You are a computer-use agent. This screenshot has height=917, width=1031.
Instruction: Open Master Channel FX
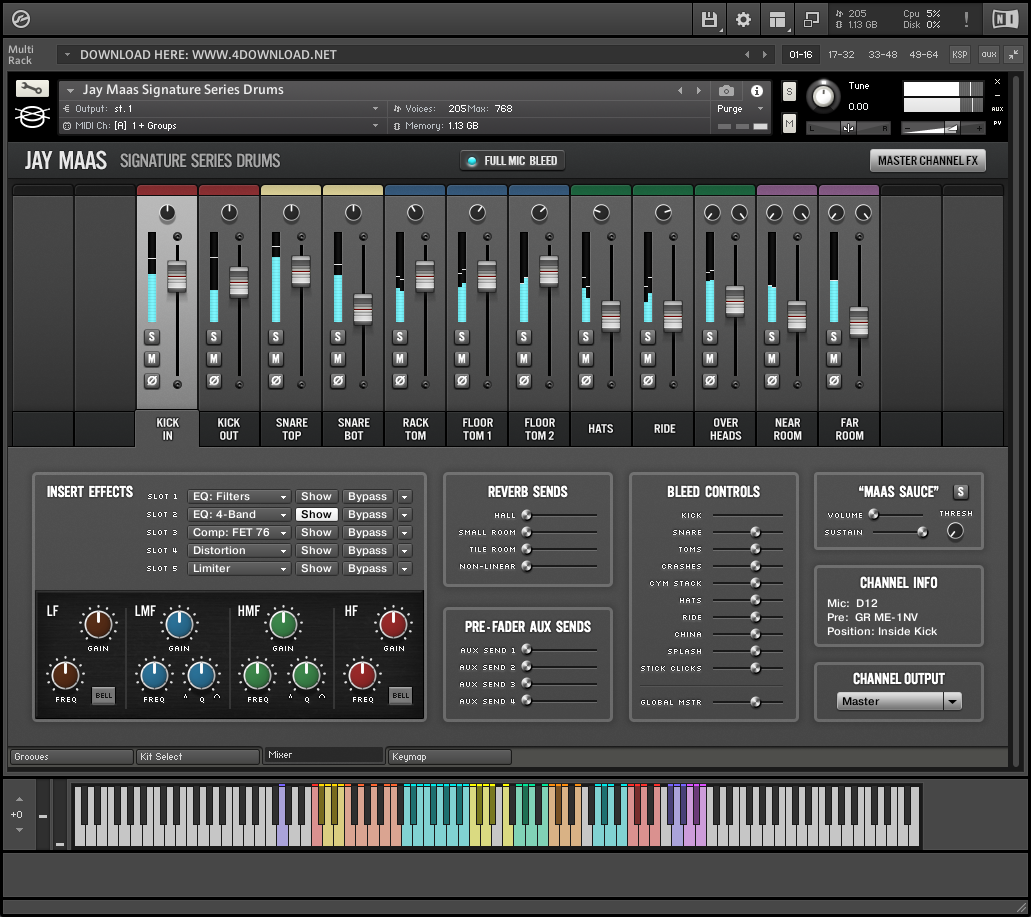[x=927, y=160]
